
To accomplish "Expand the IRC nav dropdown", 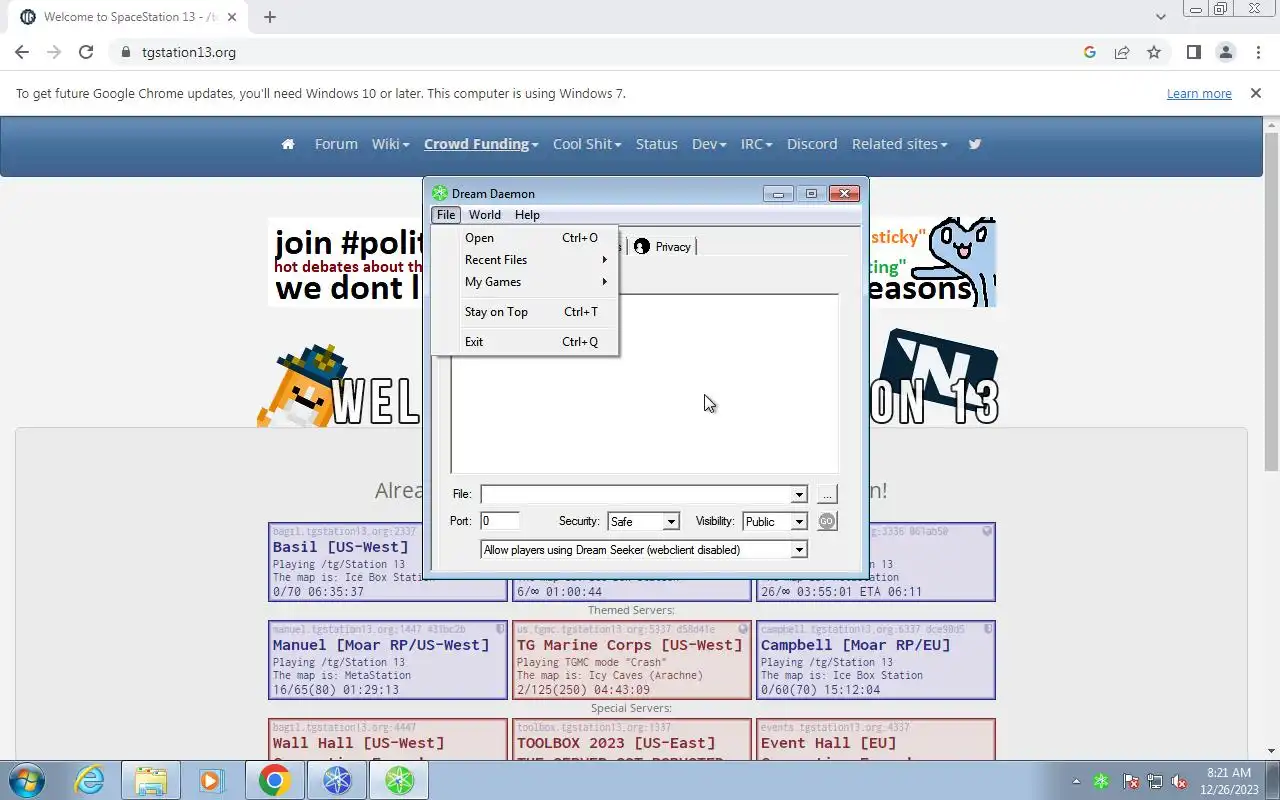I will pyautogui.click(x=756, y=144).
